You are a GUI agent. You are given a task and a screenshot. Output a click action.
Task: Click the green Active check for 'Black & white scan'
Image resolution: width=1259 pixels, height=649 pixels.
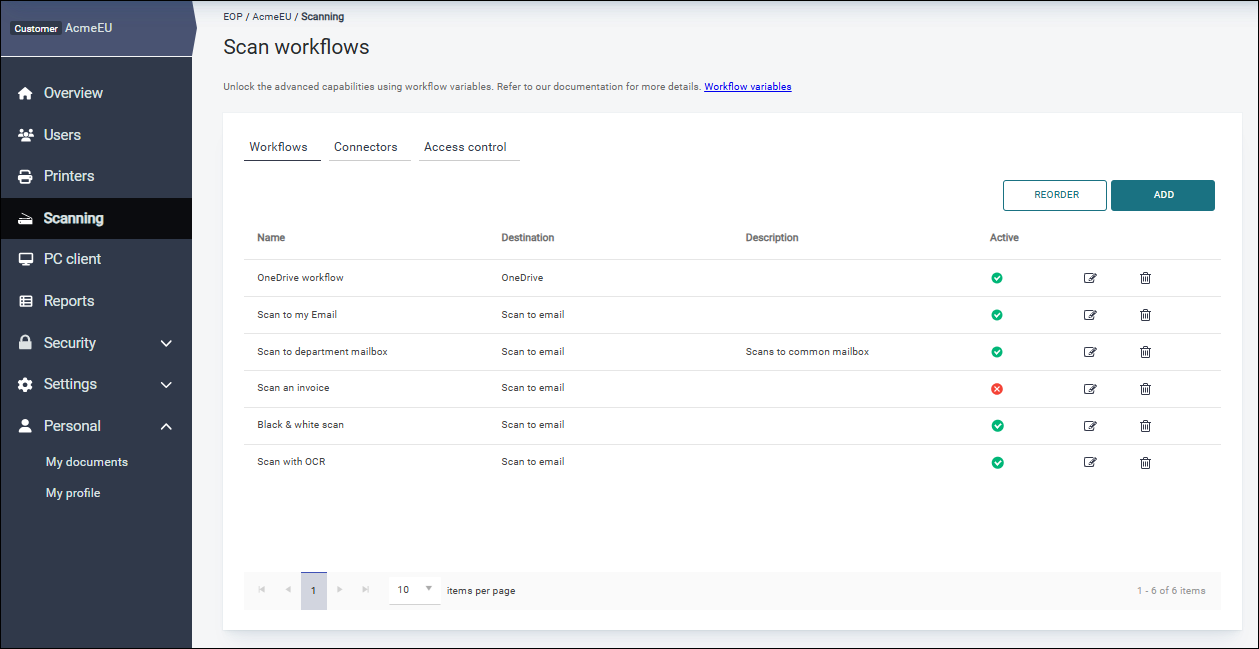click(996, 425)
